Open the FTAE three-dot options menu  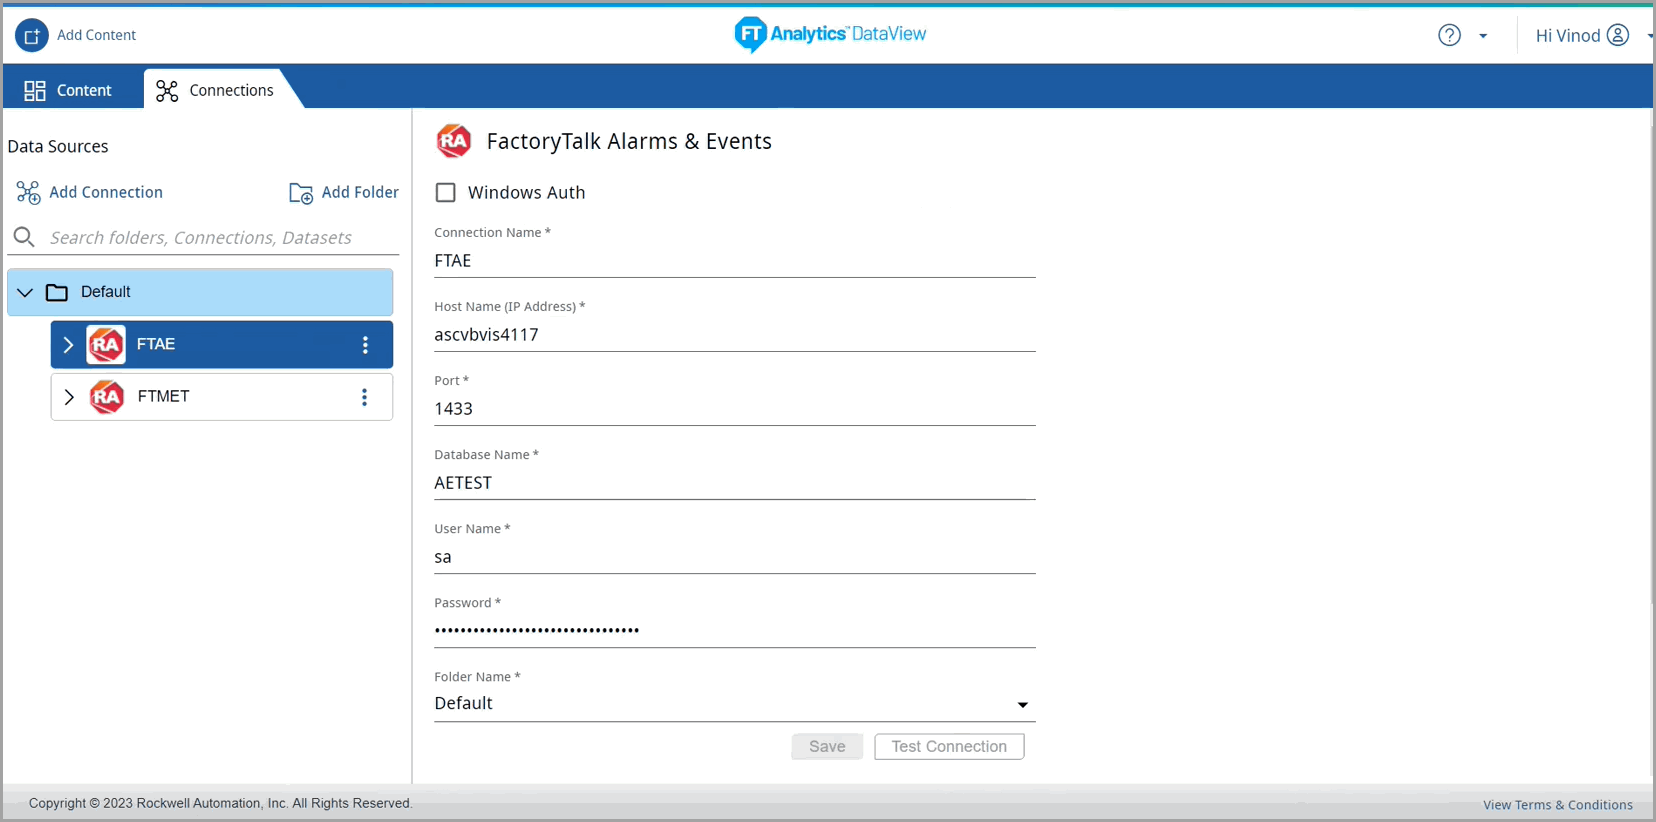click(x=365, y=345)
